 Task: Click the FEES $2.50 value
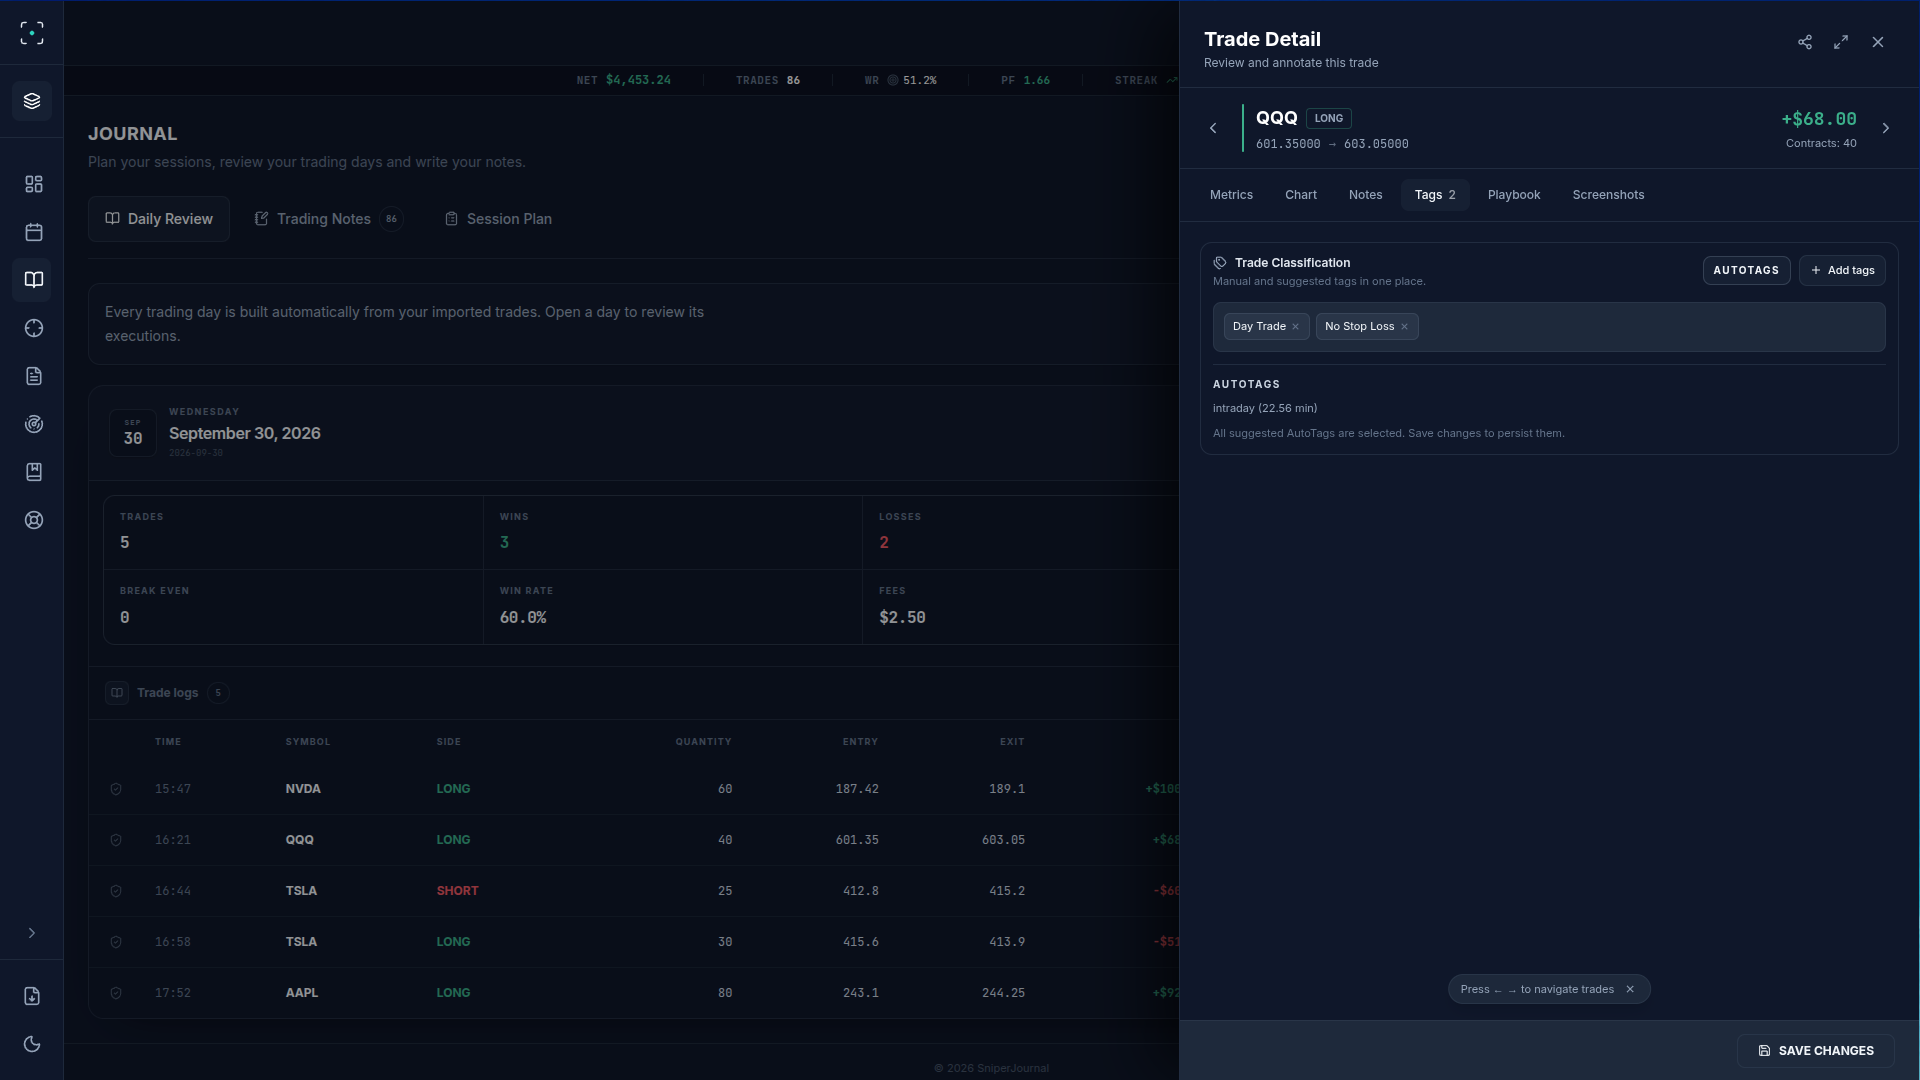[902, 618]
